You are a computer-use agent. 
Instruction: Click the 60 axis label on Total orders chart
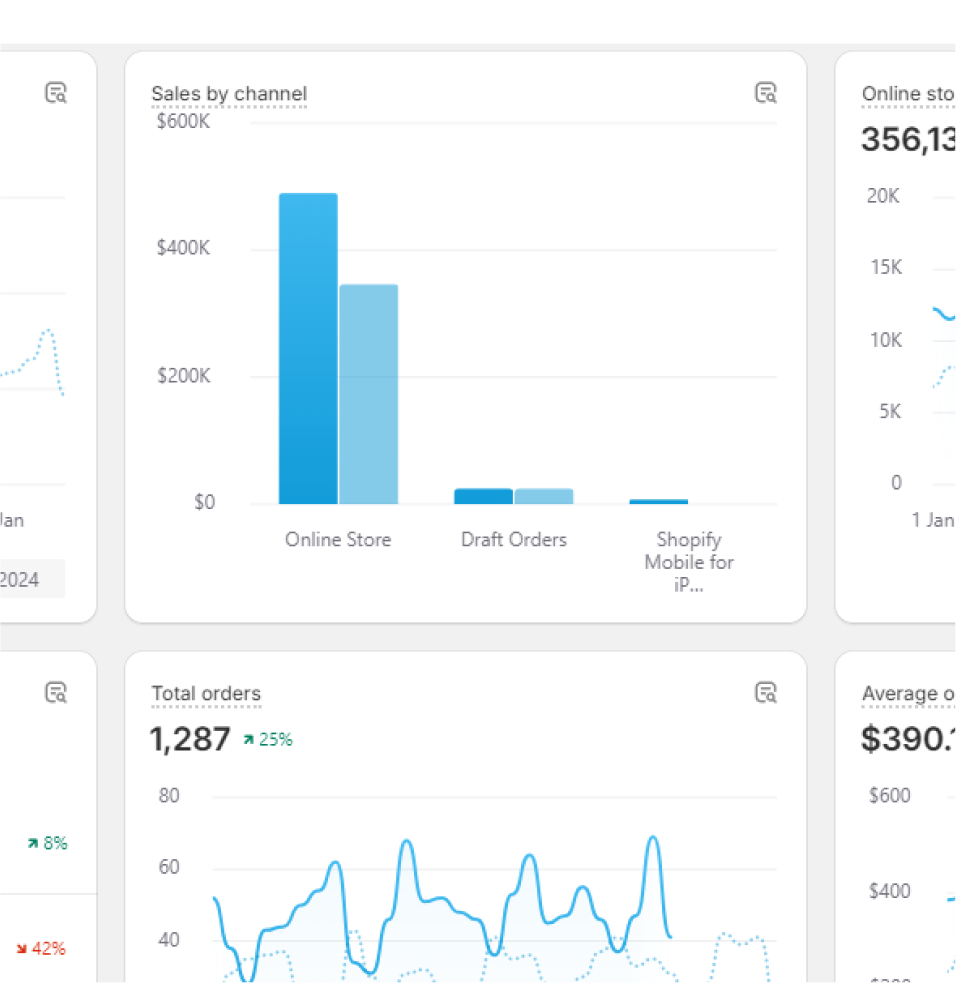point(169,867)
